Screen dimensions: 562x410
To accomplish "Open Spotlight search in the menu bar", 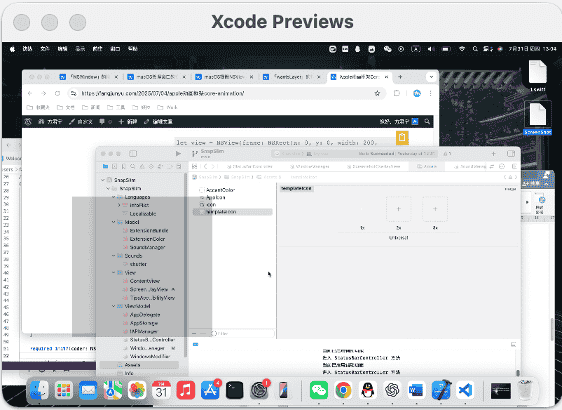I will pos(475,49).
